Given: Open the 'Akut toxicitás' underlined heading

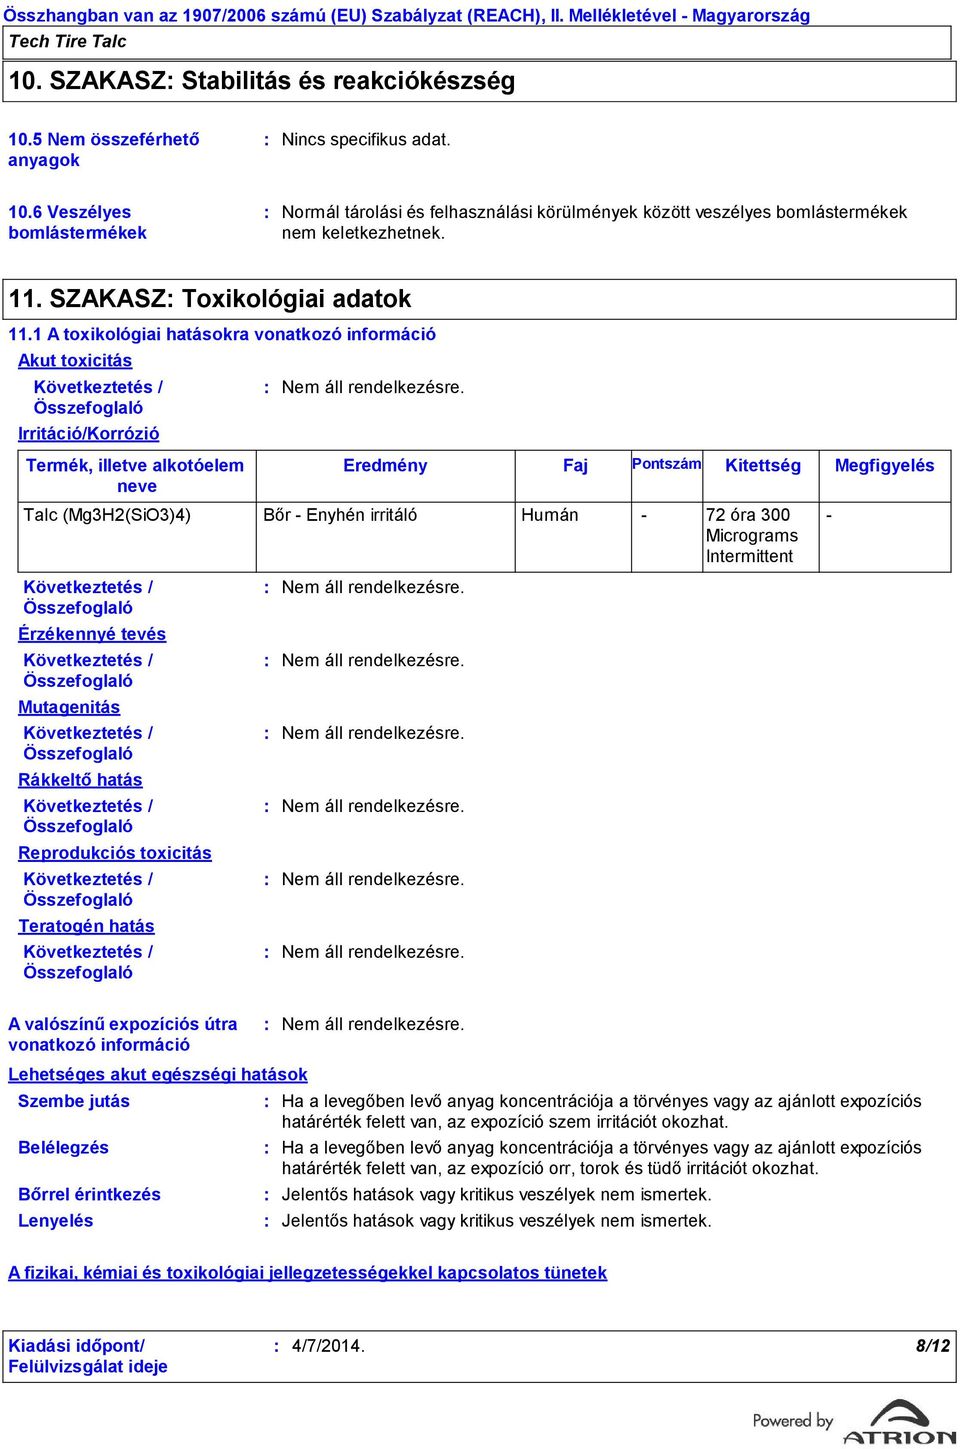Looking at the screenshot, I should point(75,360).
